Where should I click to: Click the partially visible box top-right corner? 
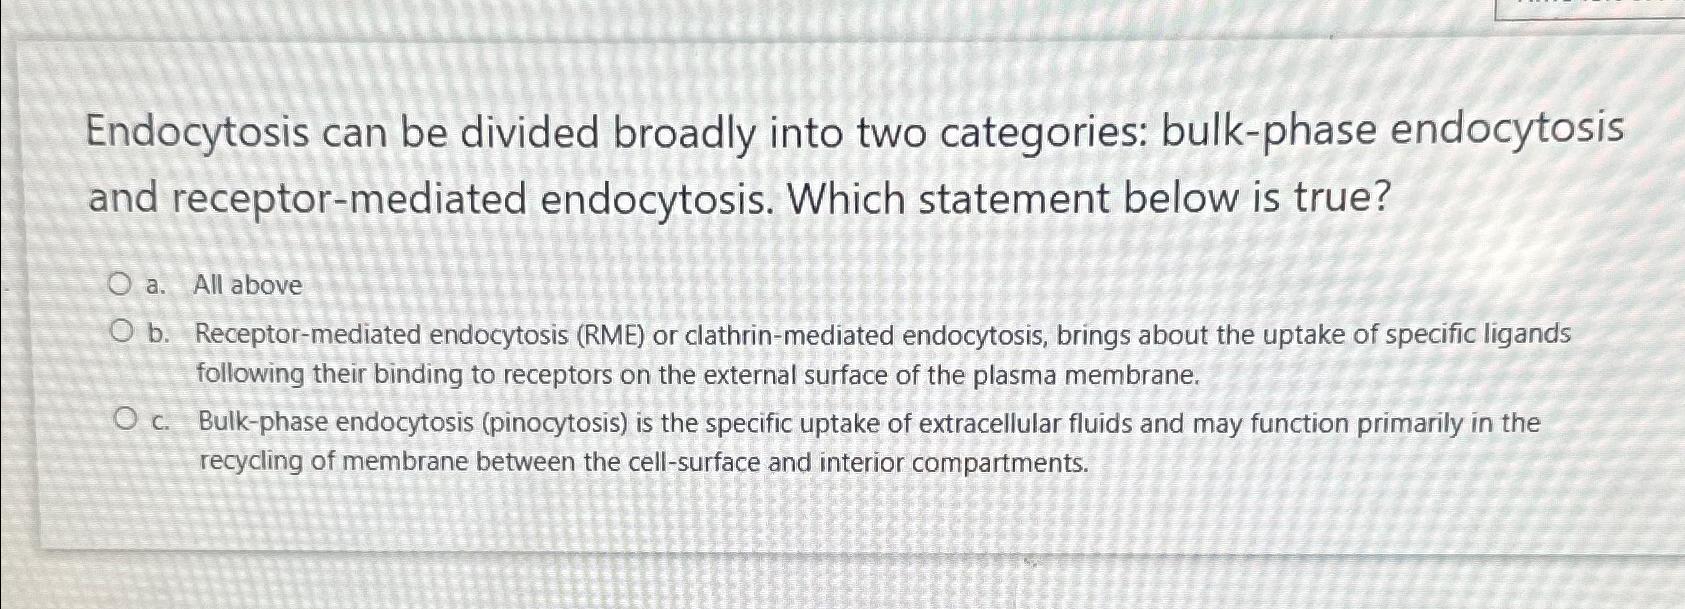click(x=1590, y=10)
